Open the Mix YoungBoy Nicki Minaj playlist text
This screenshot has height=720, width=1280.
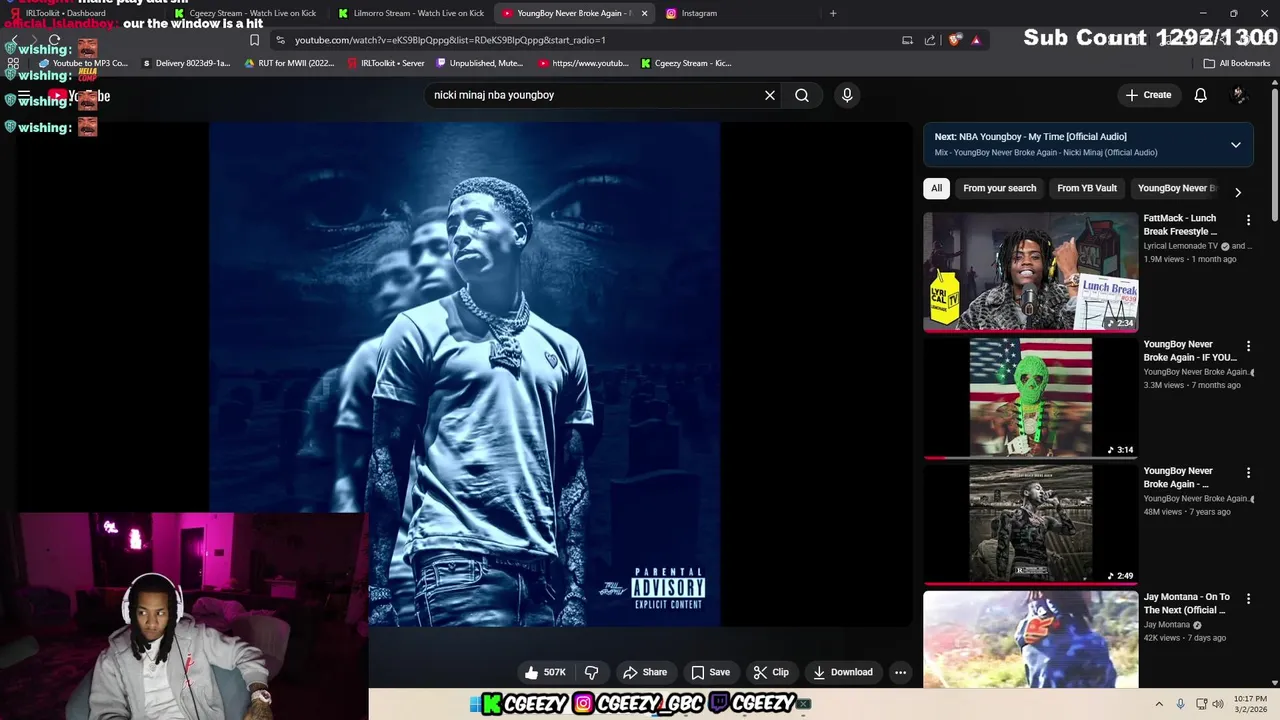coord(1046,153)
